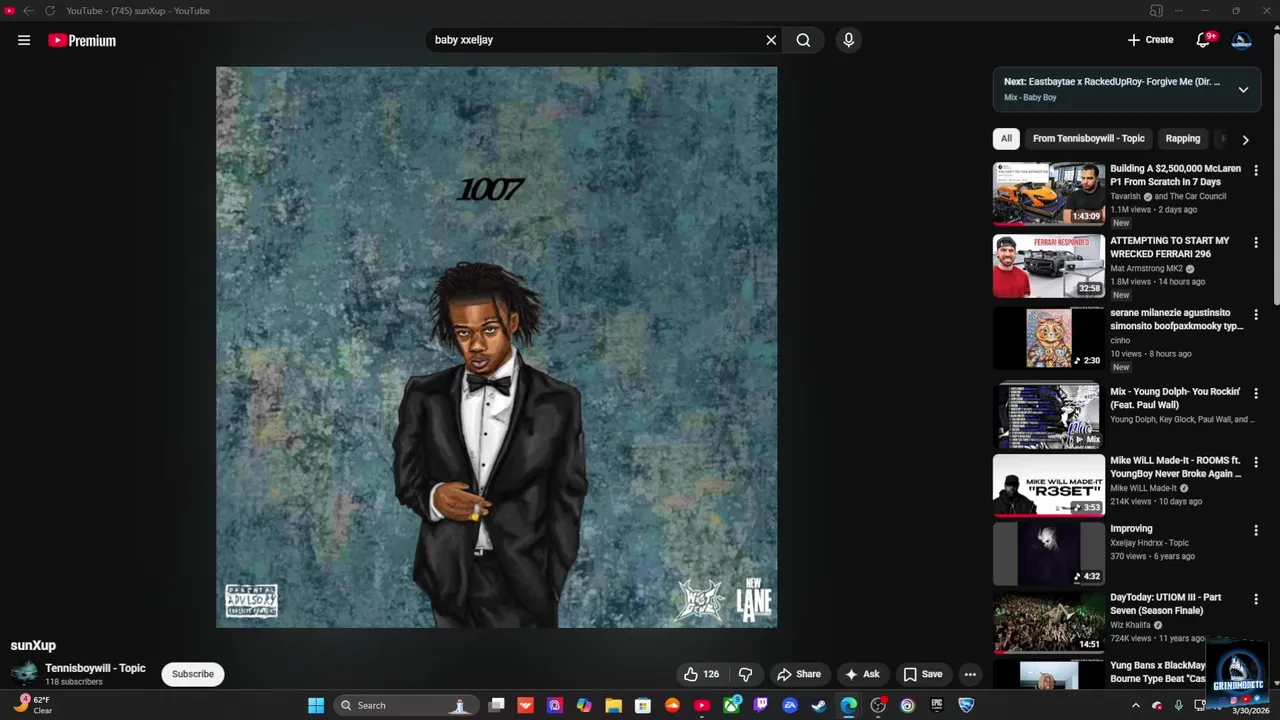Open options for Wrecked Ferrari 296 video
This screenshot has height=720, width=1280.
coord(1256,242)
